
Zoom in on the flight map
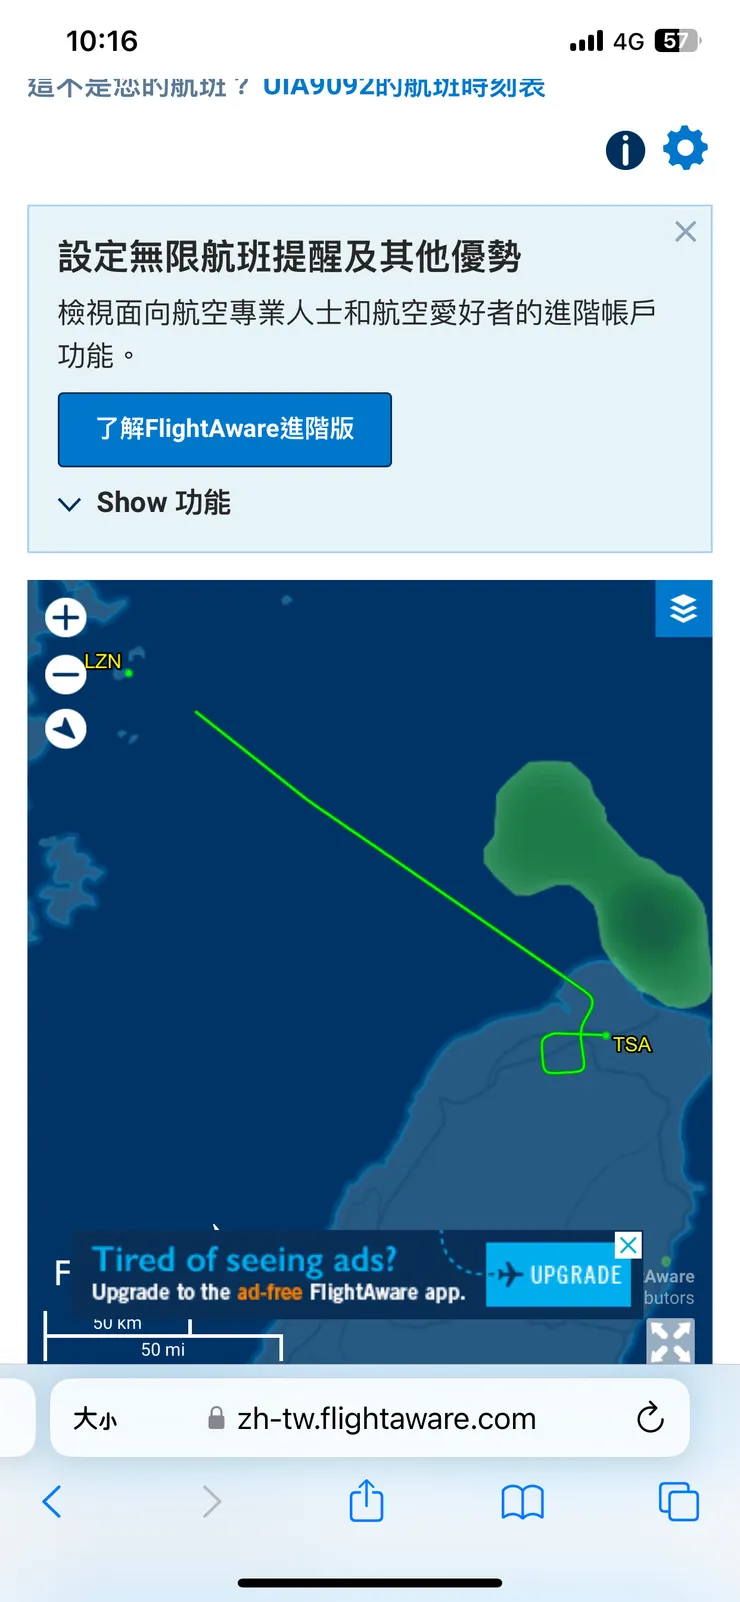[66, 617]
